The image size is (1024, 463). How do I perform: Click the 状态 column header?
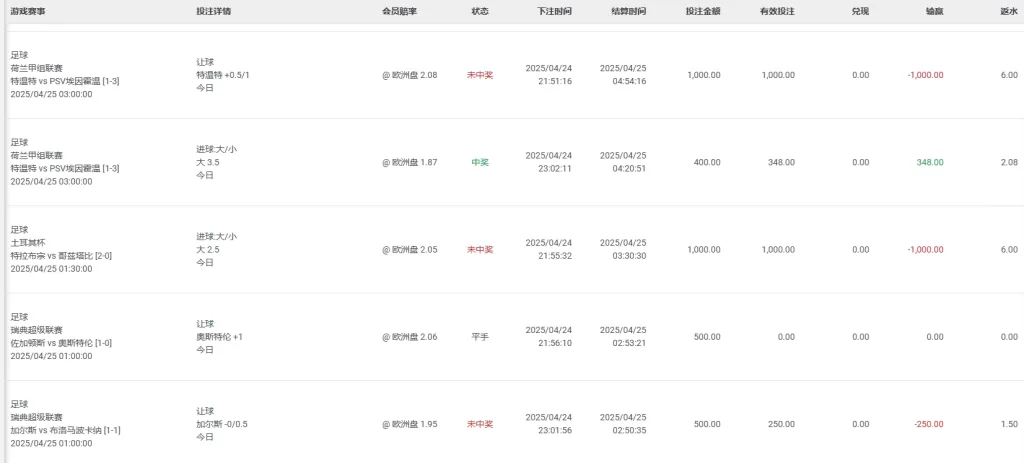tap(480, 12)
